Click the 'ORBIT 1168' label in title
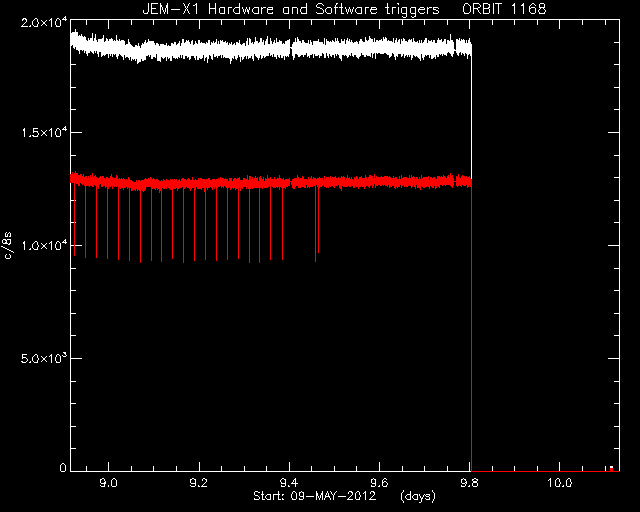Screen dimensions: 640x512 (x=504, y=9)
